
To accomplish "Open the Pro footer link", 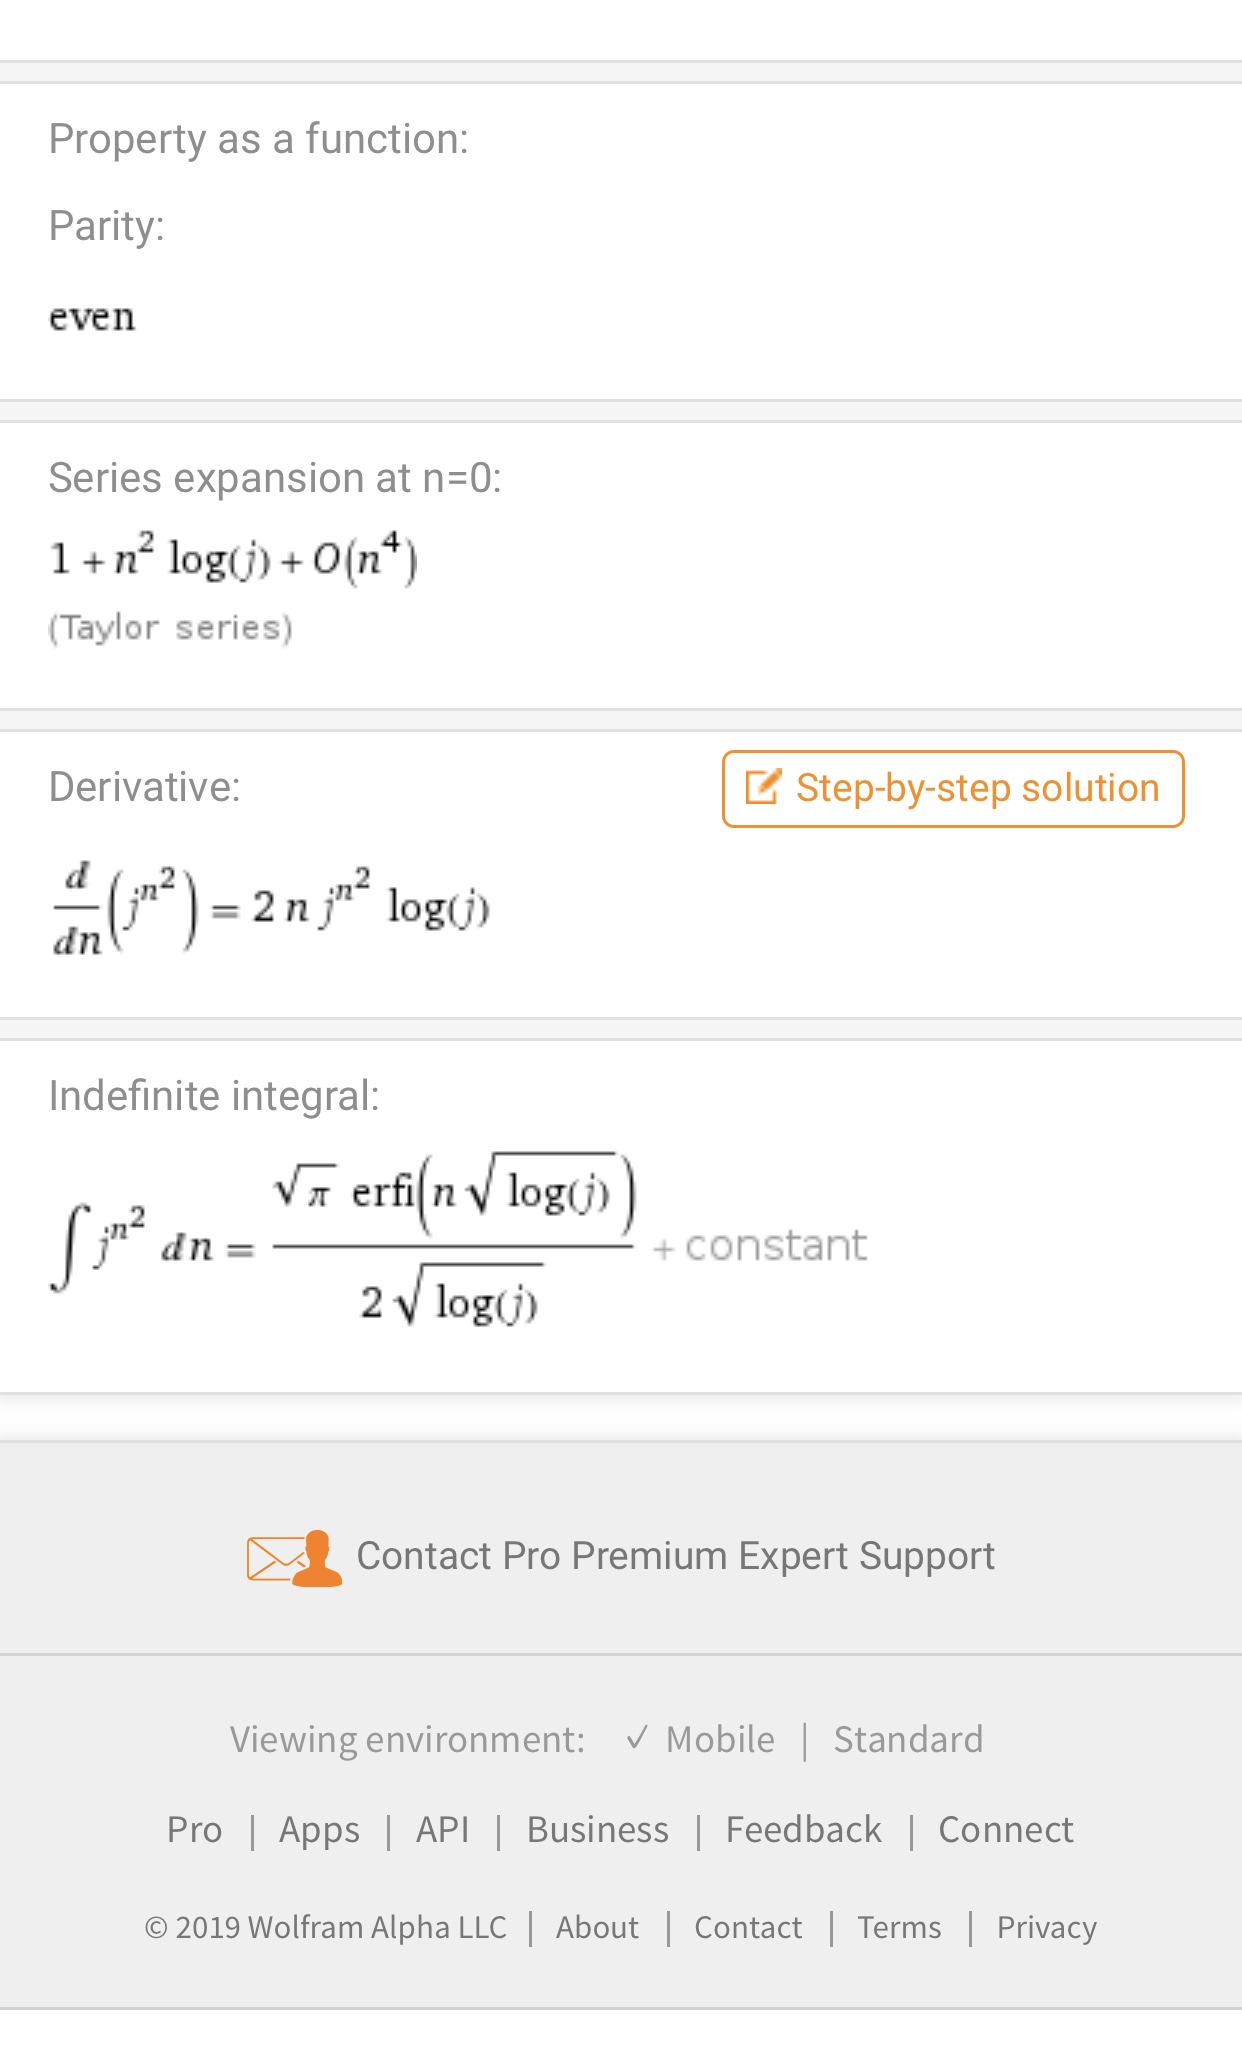I will tap(194, 1830).
